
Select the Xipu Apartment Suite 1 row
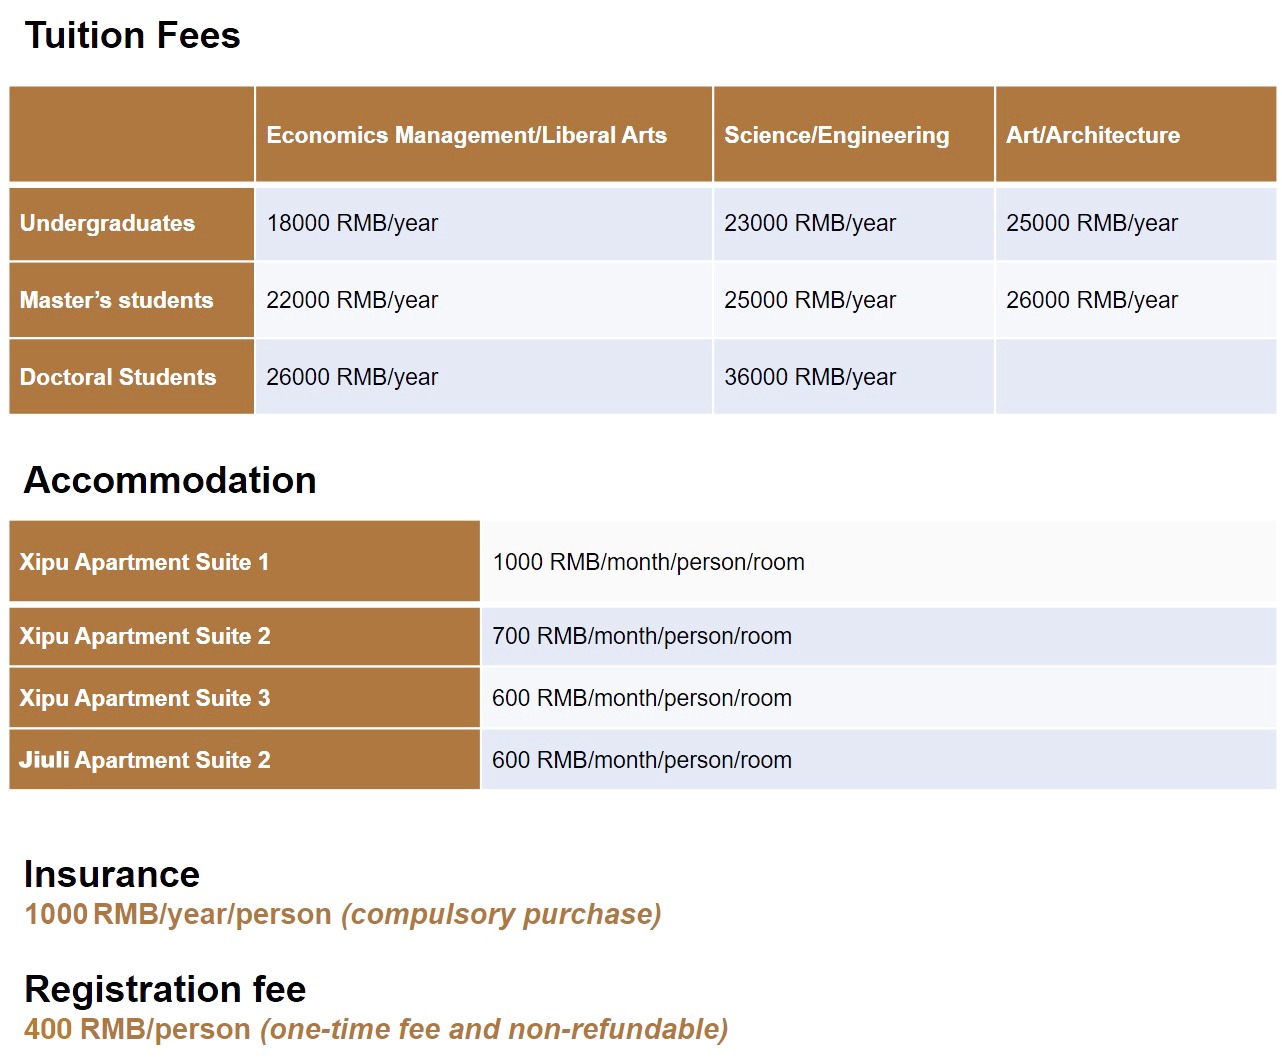(x=144, y=562)
